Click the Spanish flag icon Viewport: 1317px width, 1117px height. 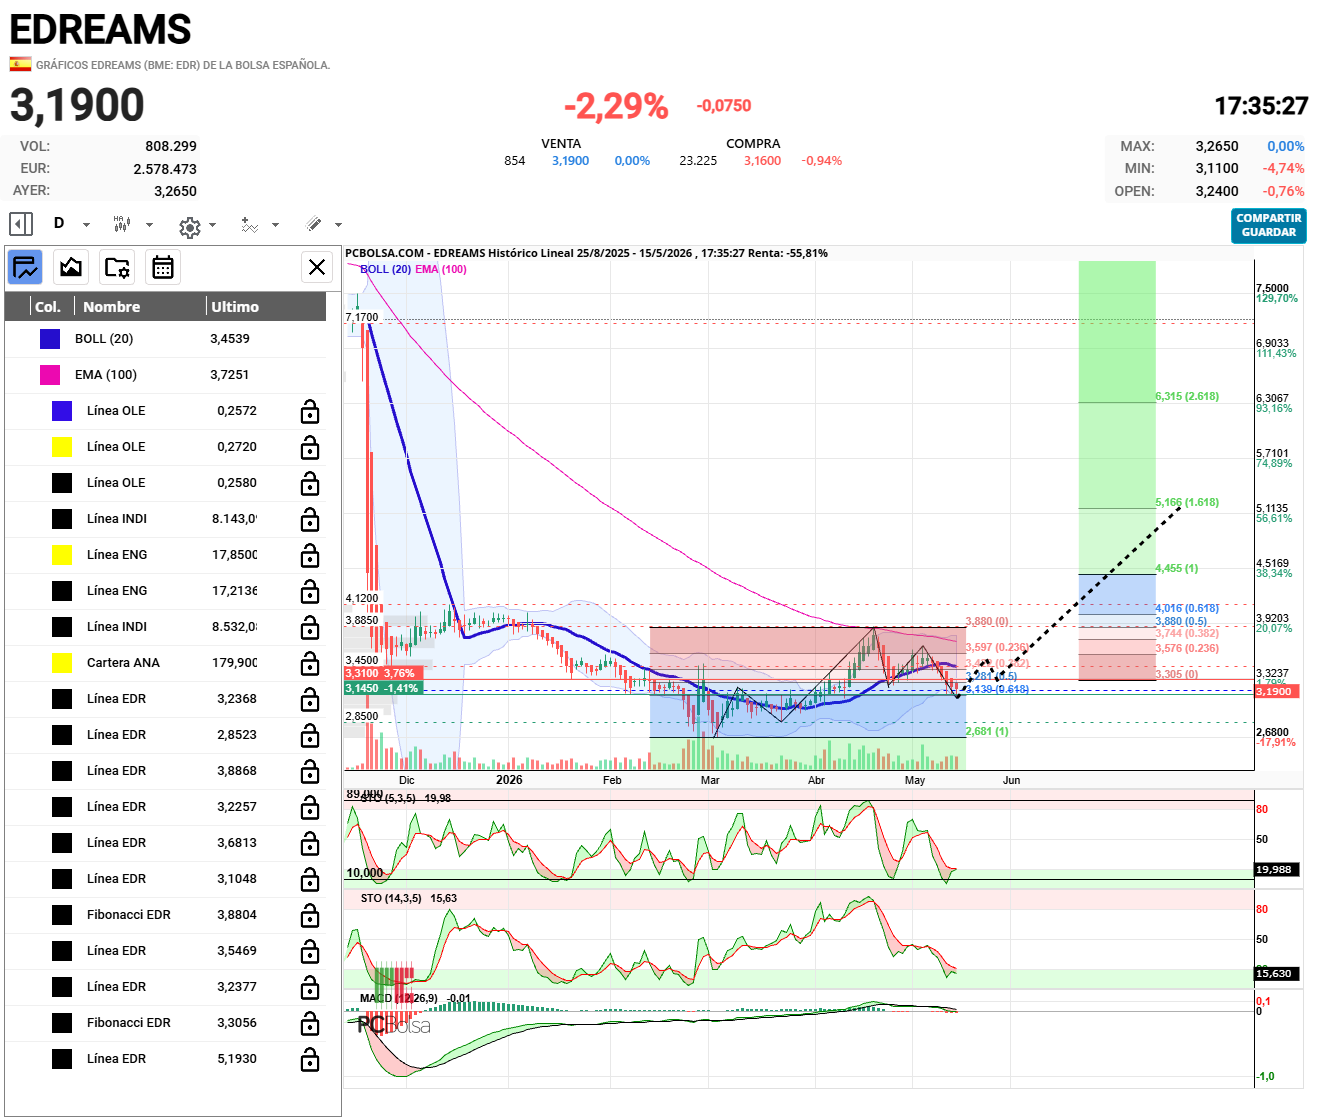click(20, 64)
